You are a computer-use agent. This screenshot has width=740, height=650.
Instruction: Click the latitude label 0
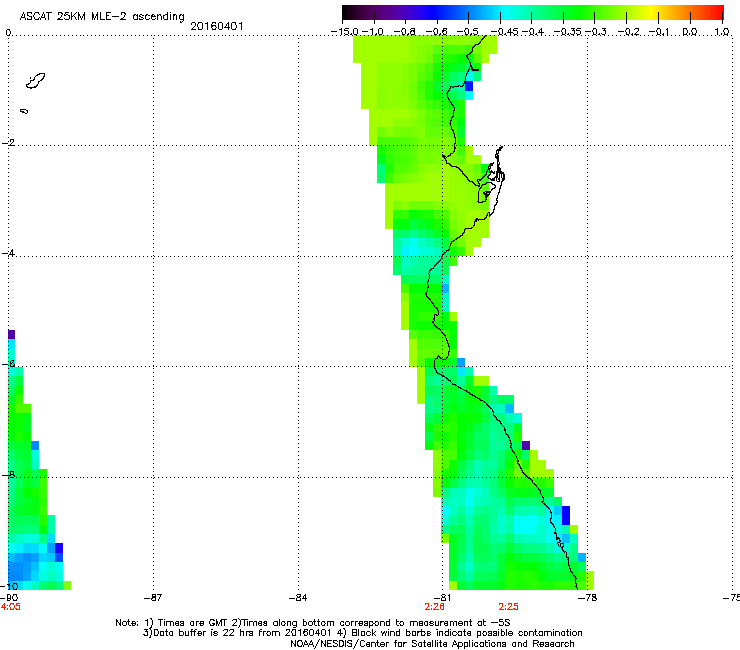pyautogui.click(x=8, y=33)
